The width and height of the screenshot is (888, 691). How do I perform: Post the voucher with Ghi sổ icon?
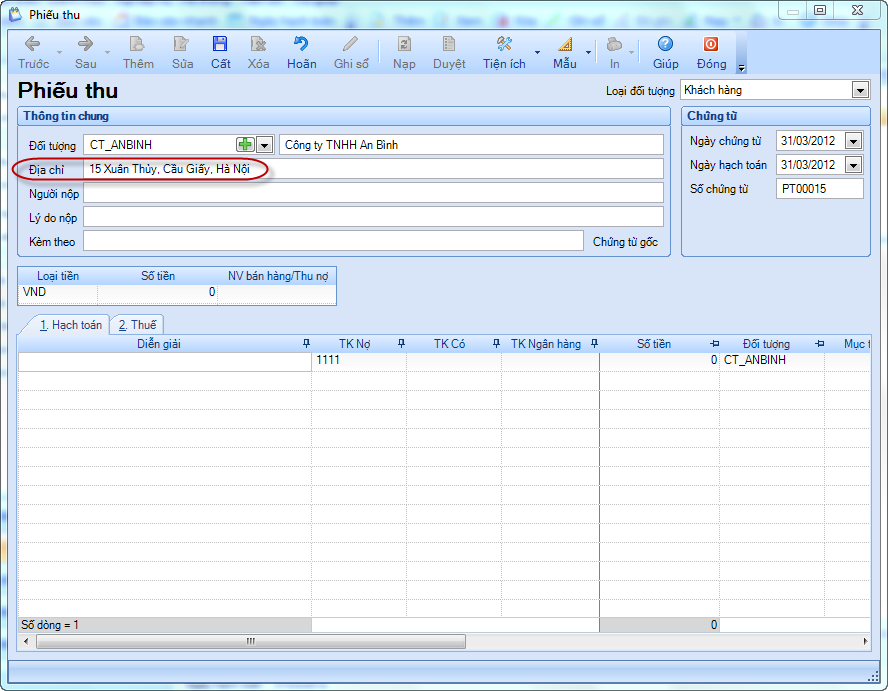pos(351,45)
